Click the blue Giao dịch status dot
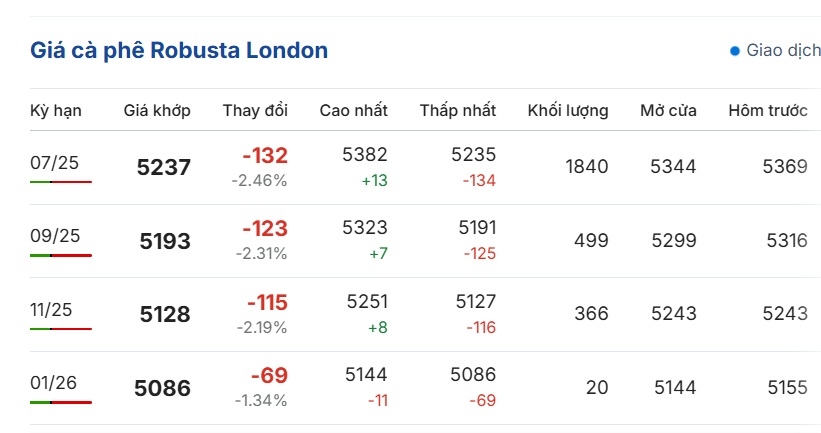The height and width of the screenshot is (433, 821). pyautogui.click(x=735, y=51)
